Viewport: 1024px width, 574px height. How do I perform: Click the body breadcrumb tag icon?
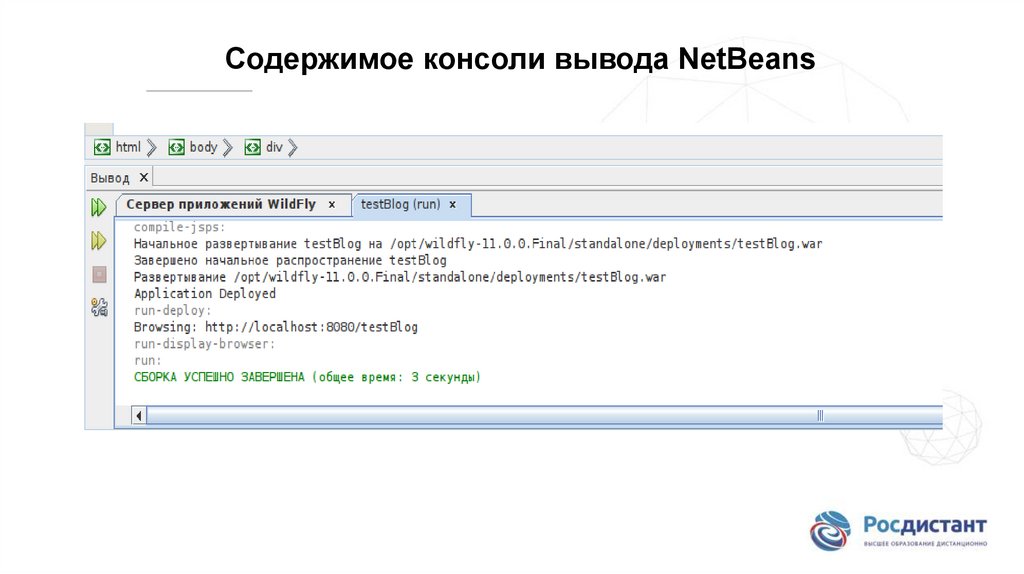coord(176,148)
